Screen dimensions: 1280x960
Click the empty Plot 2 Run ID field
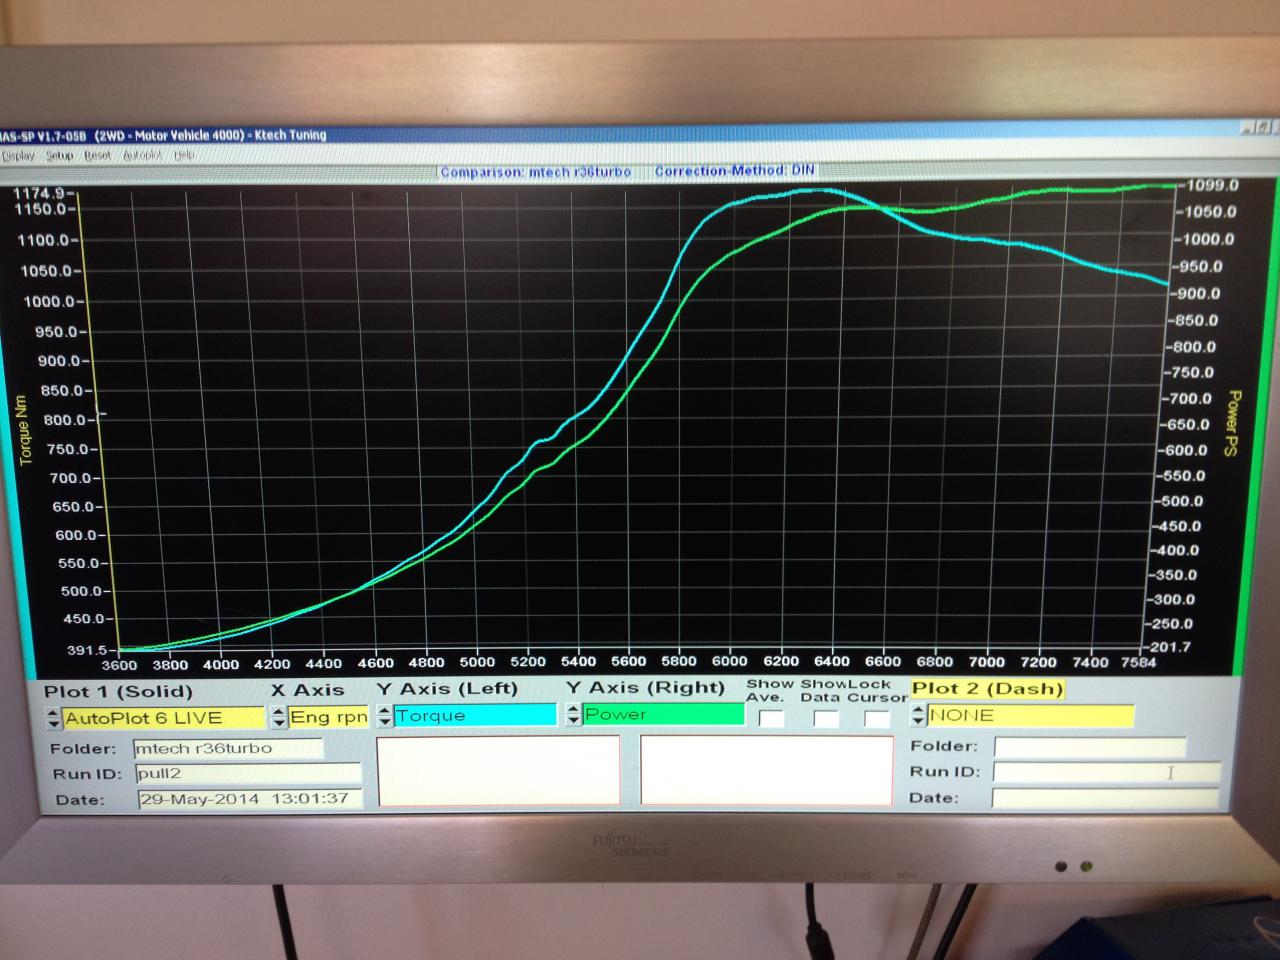(x=1106, y=772)
